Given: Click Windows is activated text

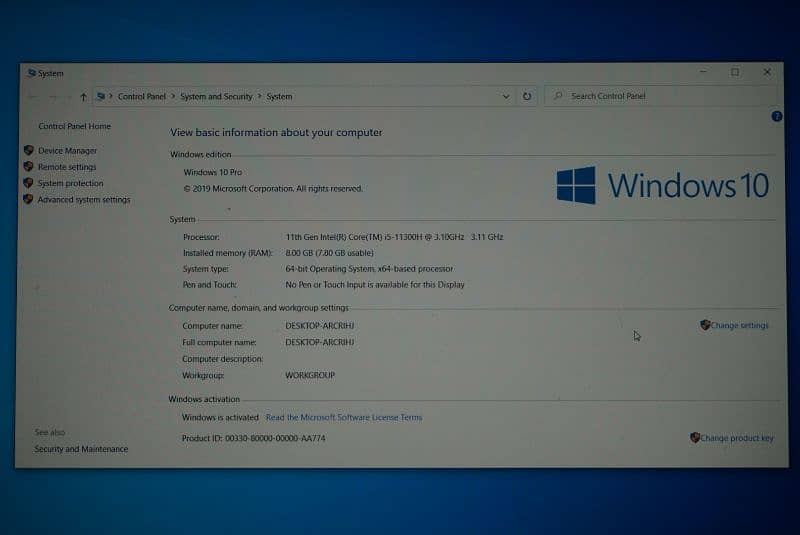Looking at the screenshot, I should coord(220,417).
